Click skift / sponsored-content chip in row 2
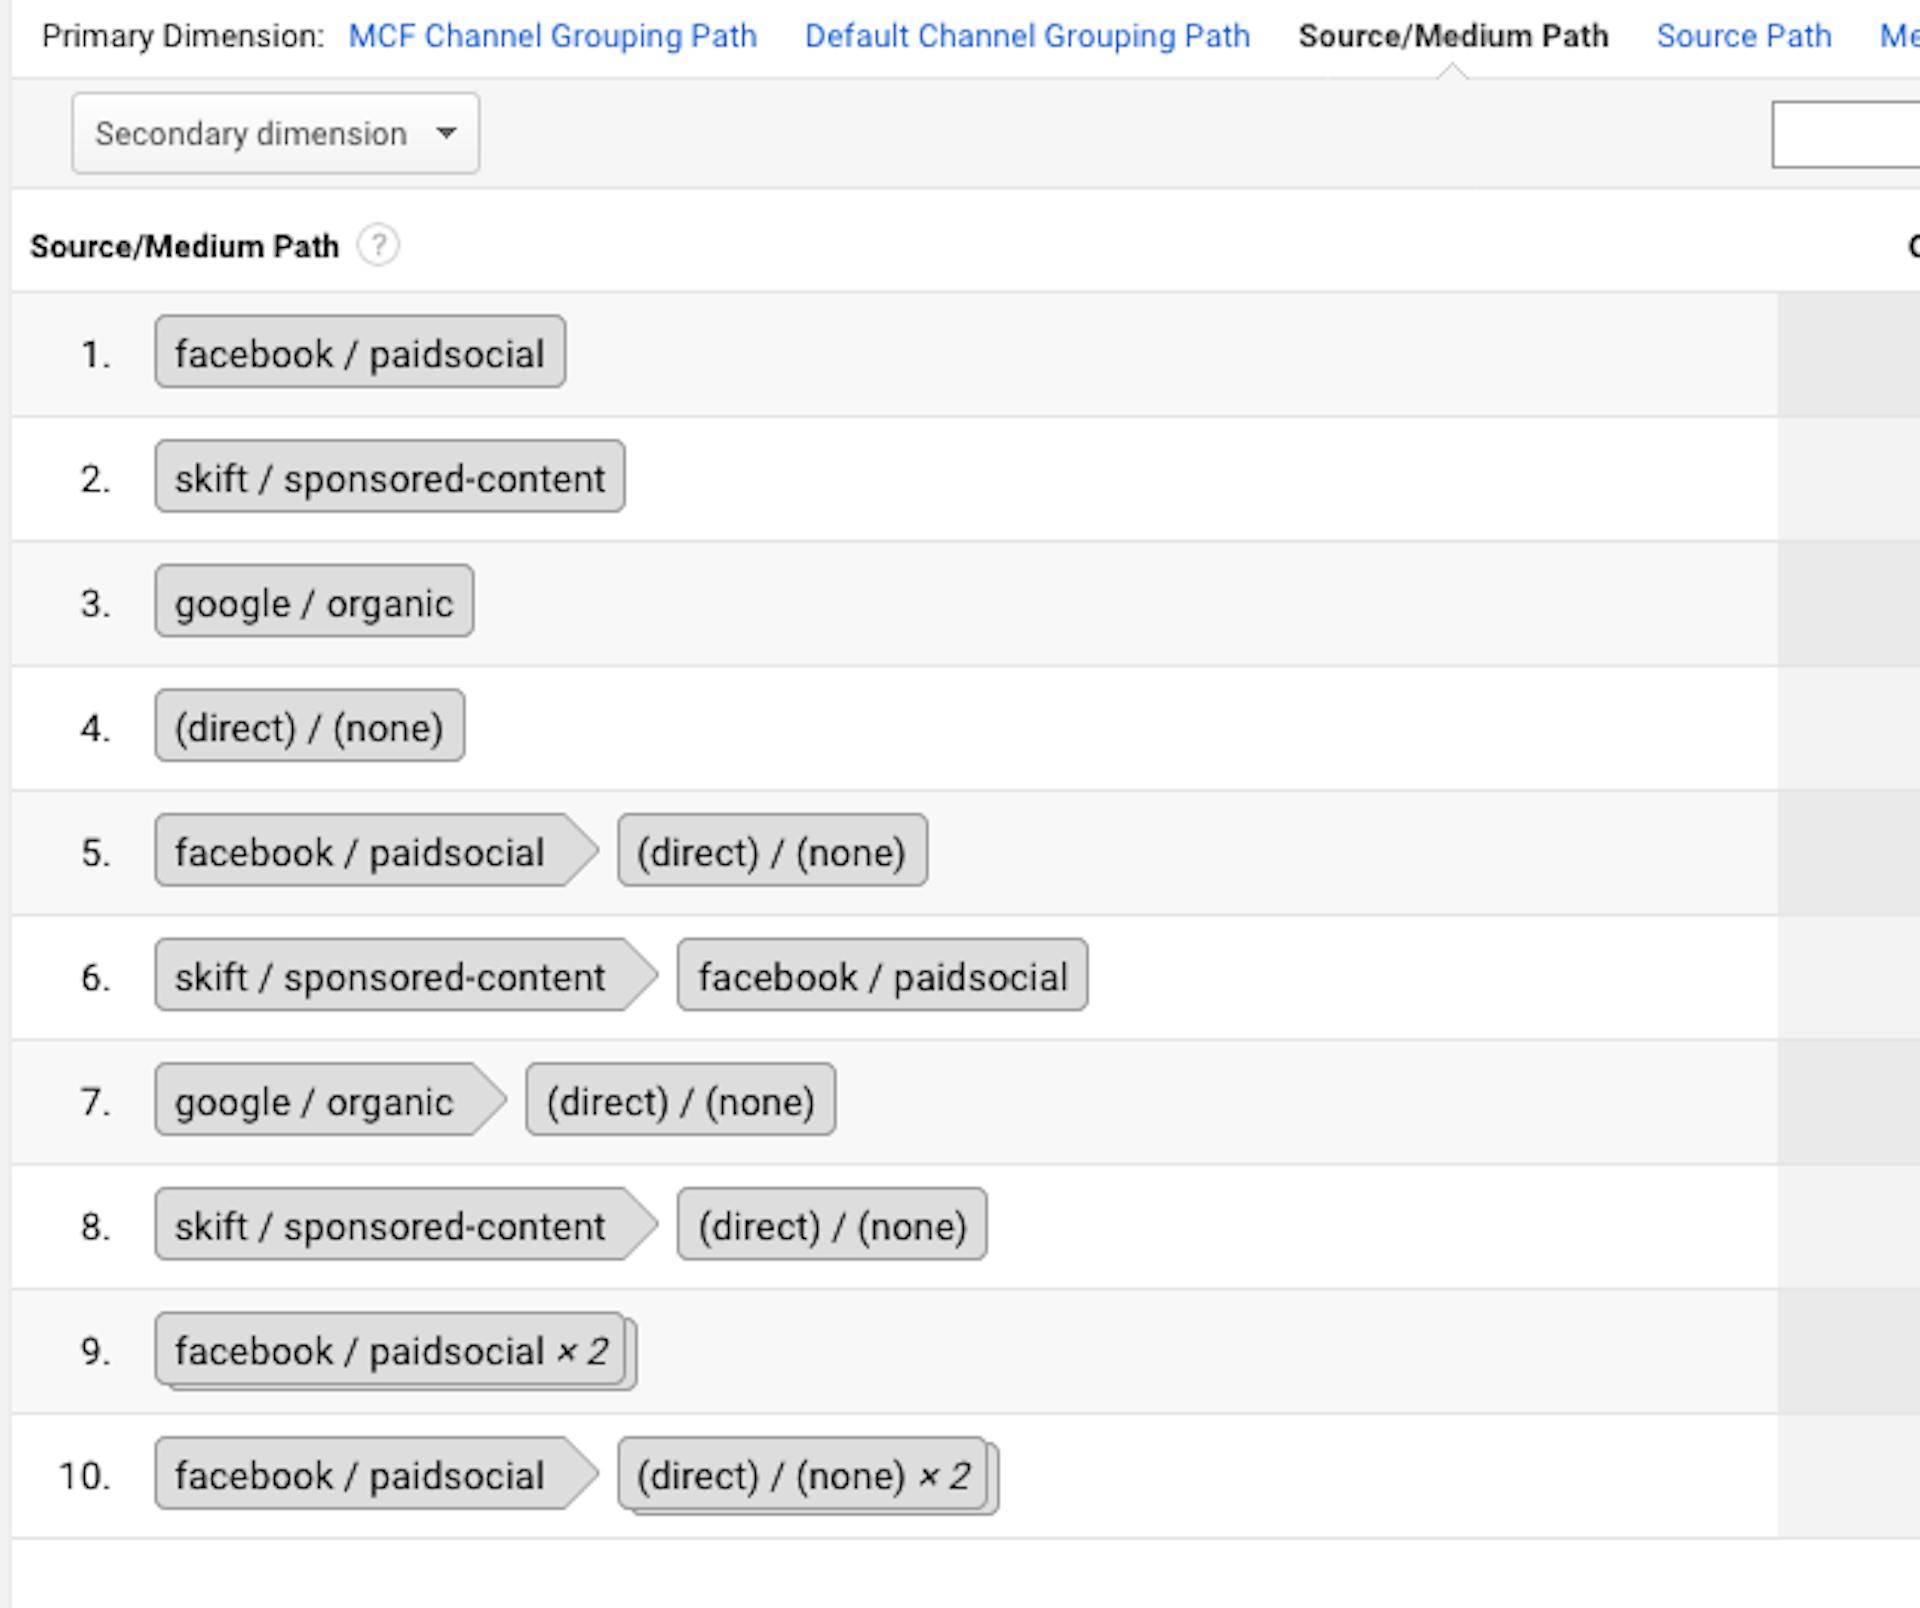This screenshot has height=1608, width=1920. (x=390, y=477)
